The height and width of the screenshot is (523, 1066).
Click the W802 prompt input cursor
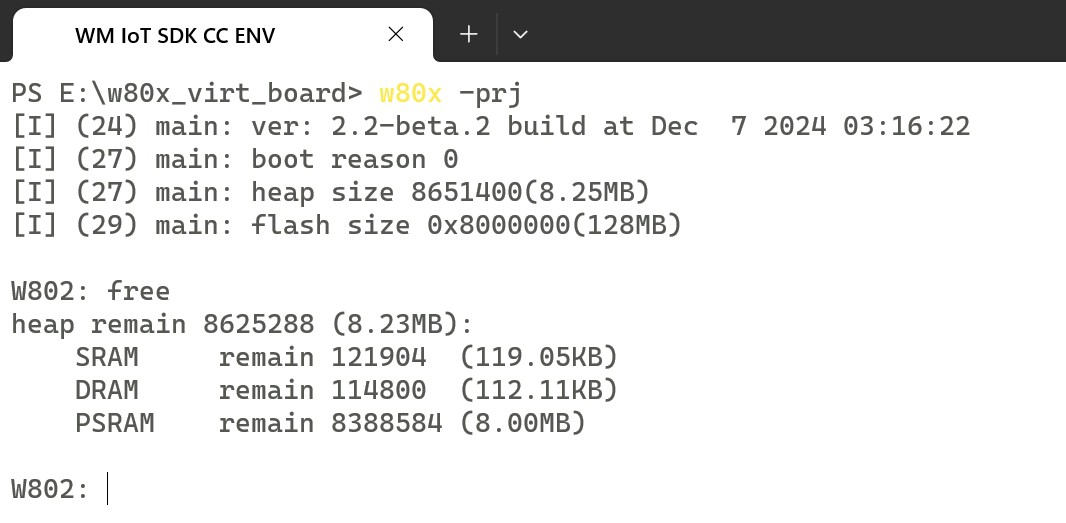coord(107,490)
